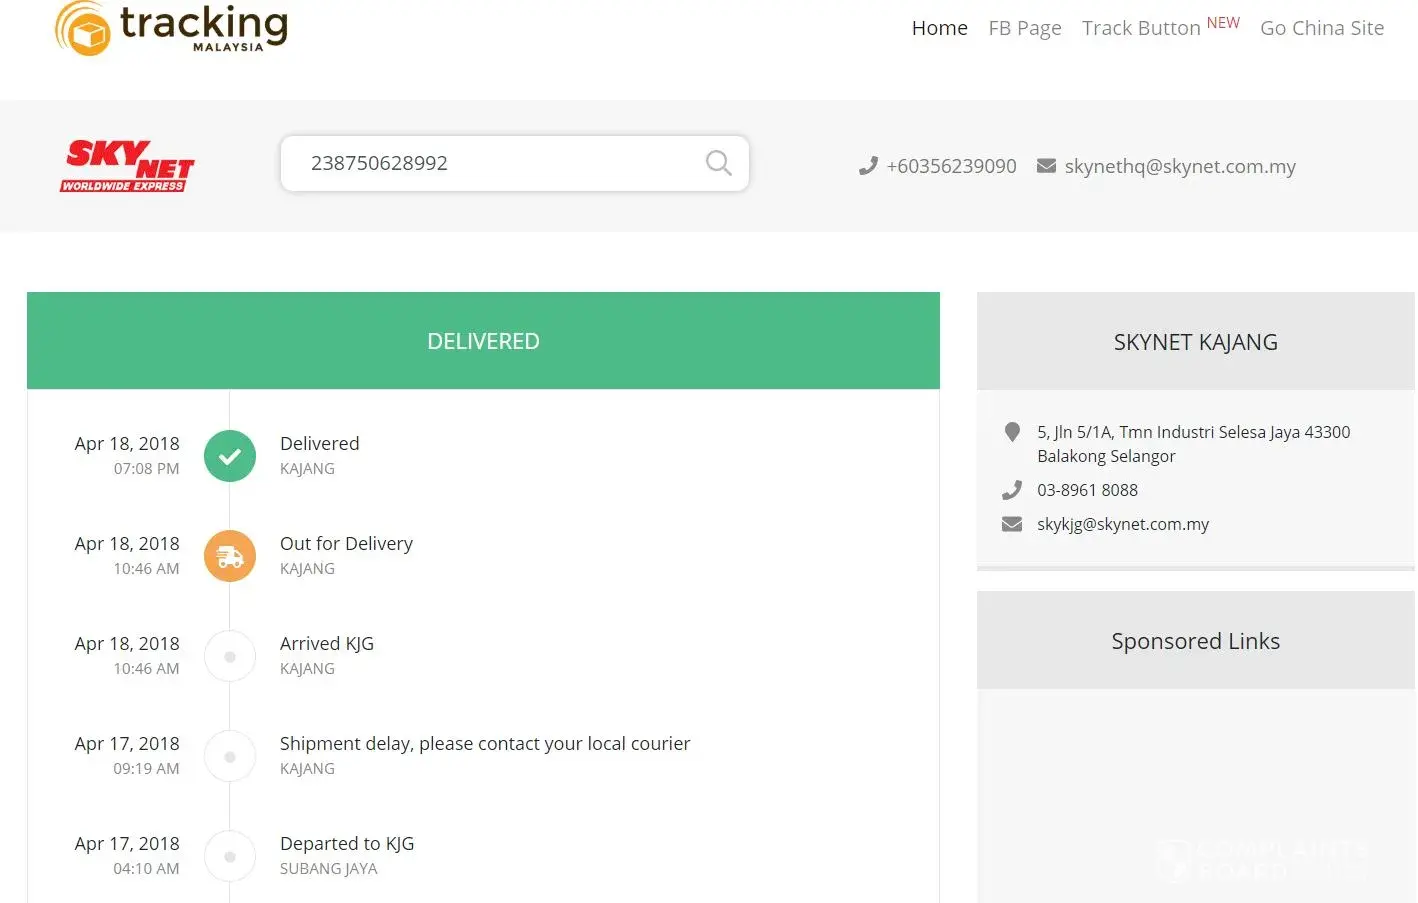Visit the Go China Site link
The width and height of the screenshot is (1418, 903).
pos(1321,28)
